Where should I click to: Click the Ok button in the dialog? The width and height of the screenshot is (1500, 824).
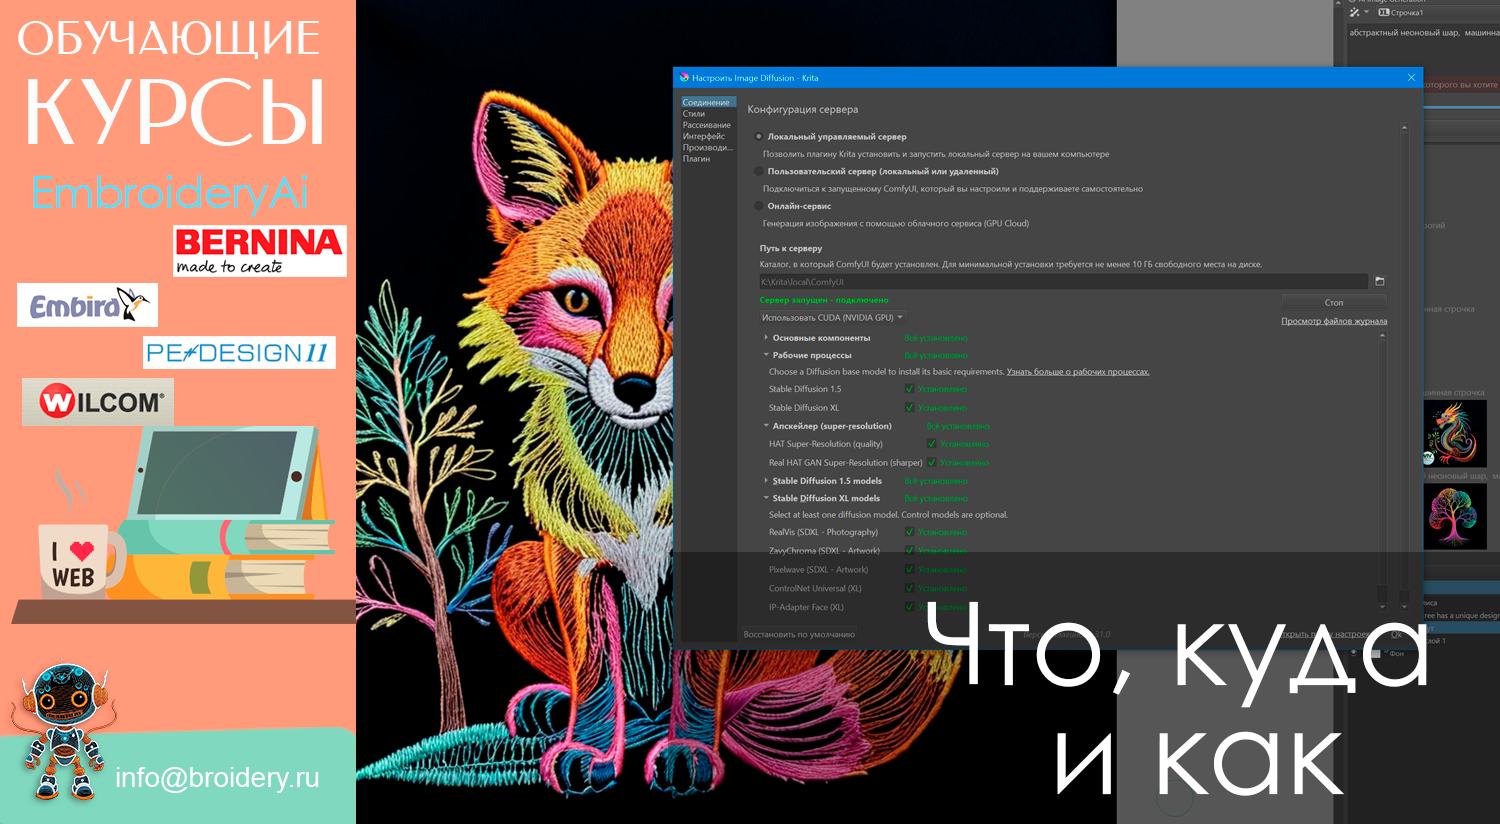1397,634
